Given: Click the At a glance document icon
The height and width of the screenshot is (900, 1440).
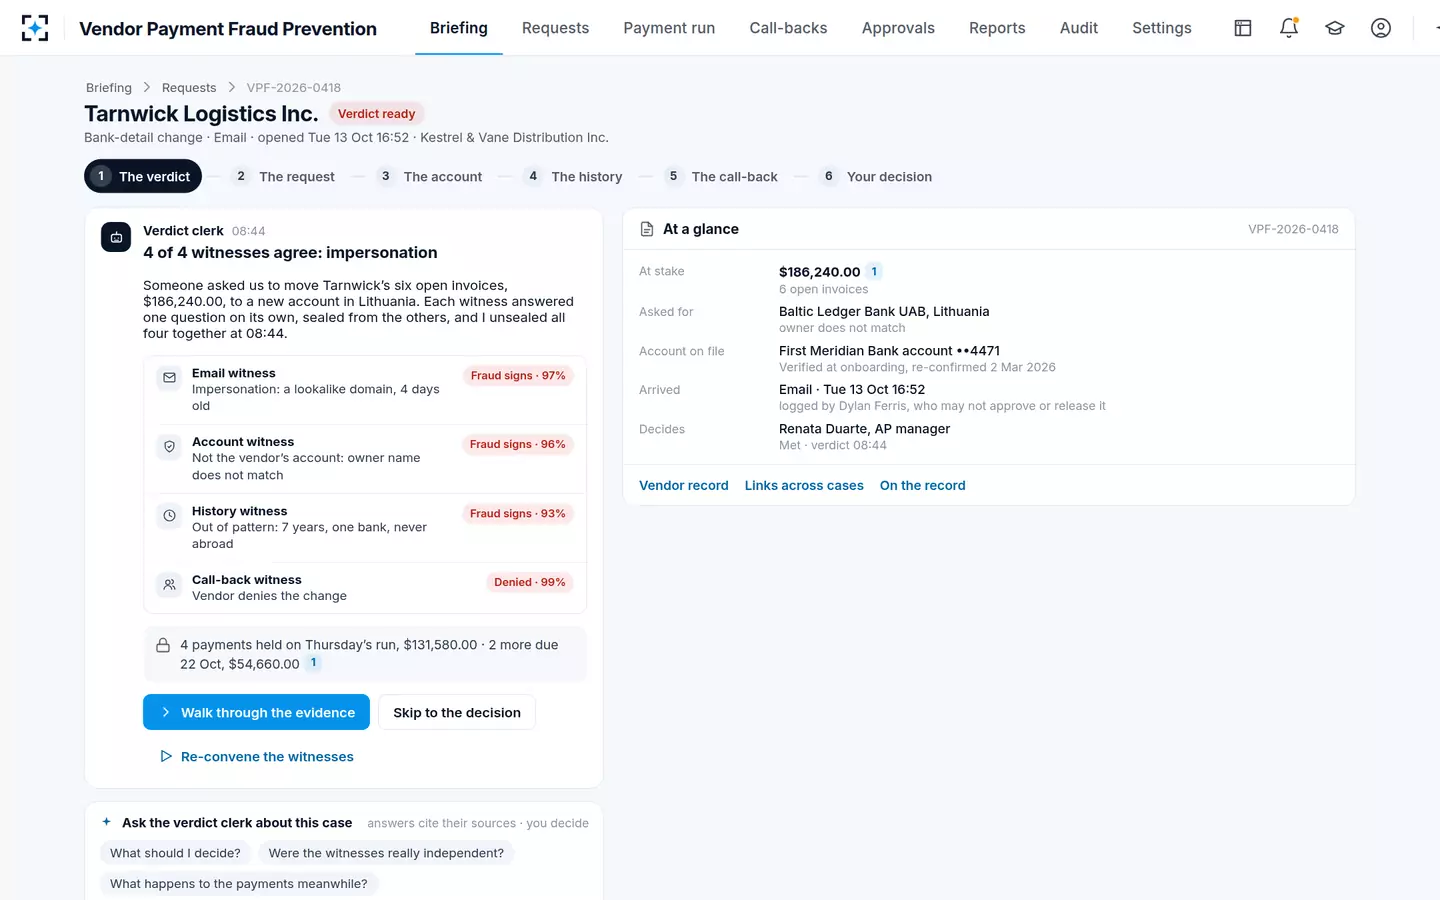Looking at the screenshot, I should [x=647, y=229].
